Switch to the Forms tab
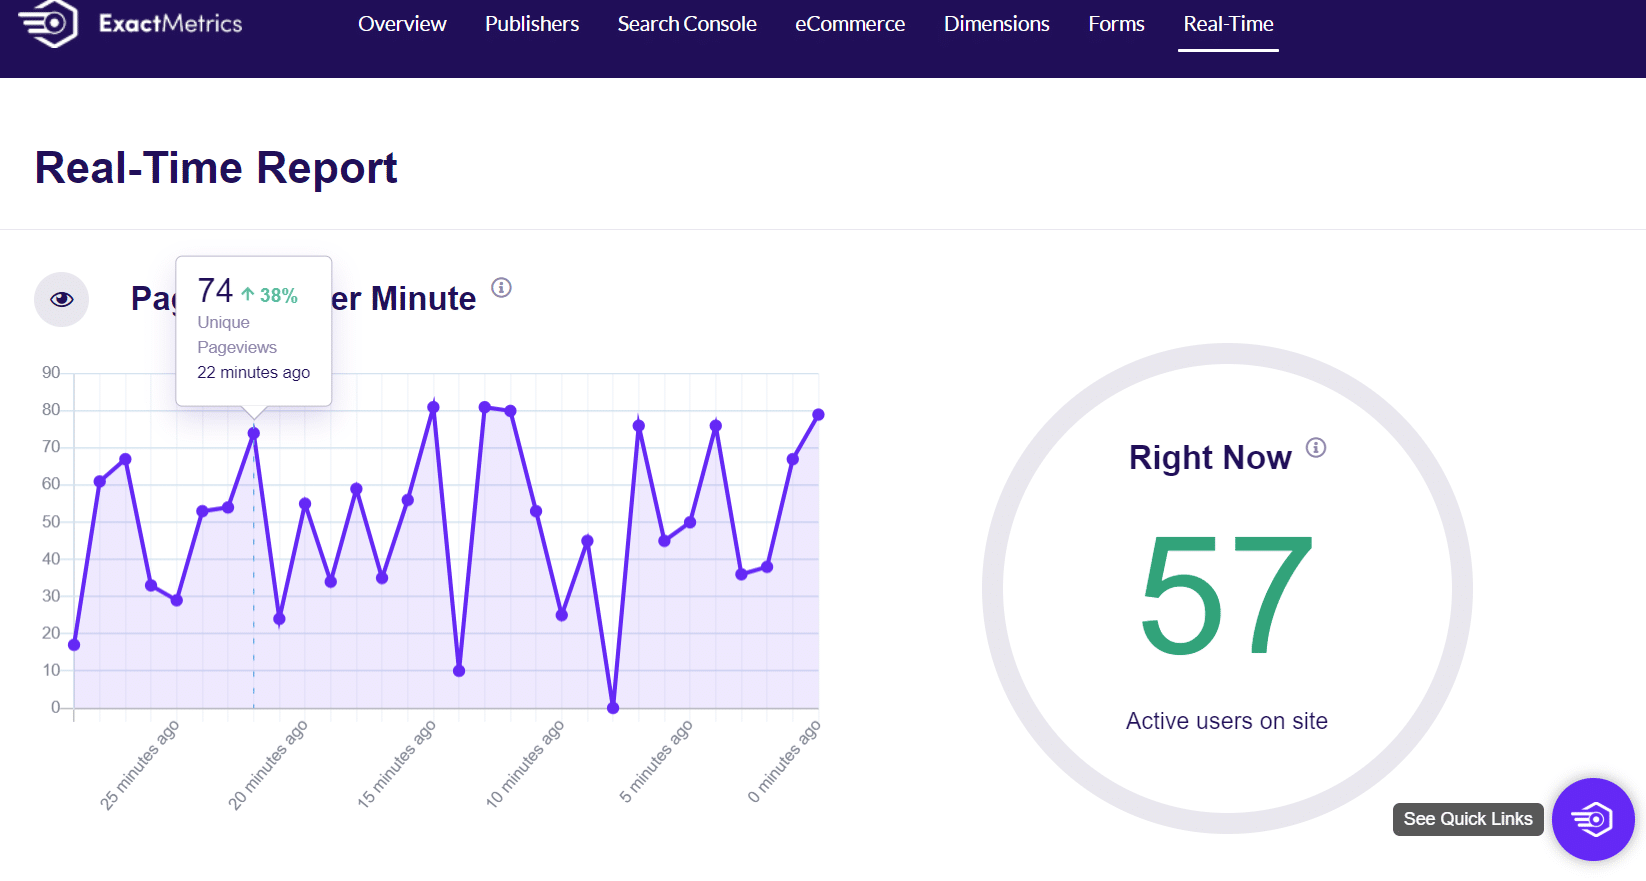Screen dimensions: 1646x881 pyautogui.click(x=1116, y=24)
